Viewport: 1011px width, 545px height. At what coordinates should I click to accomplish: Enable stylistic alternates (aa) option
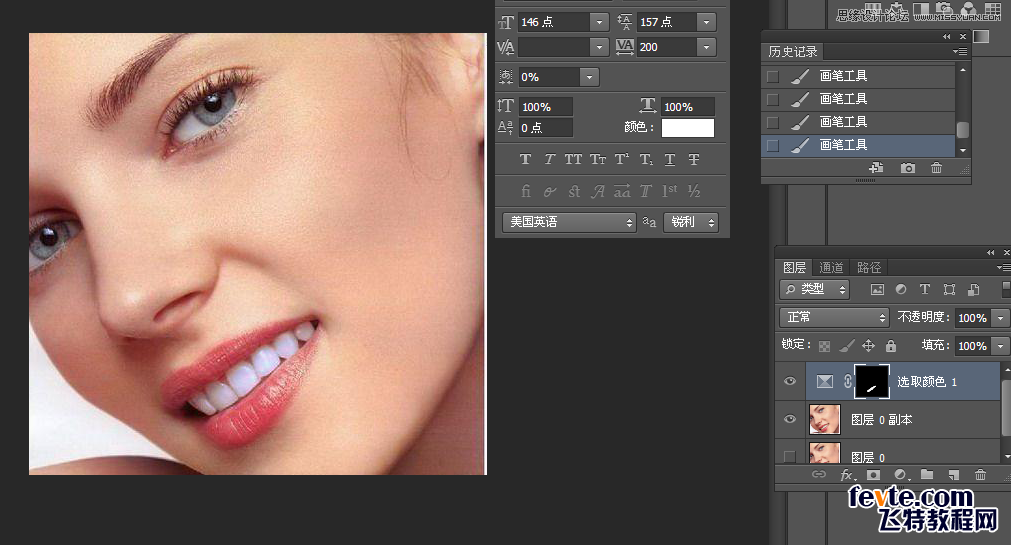point(622,192)
